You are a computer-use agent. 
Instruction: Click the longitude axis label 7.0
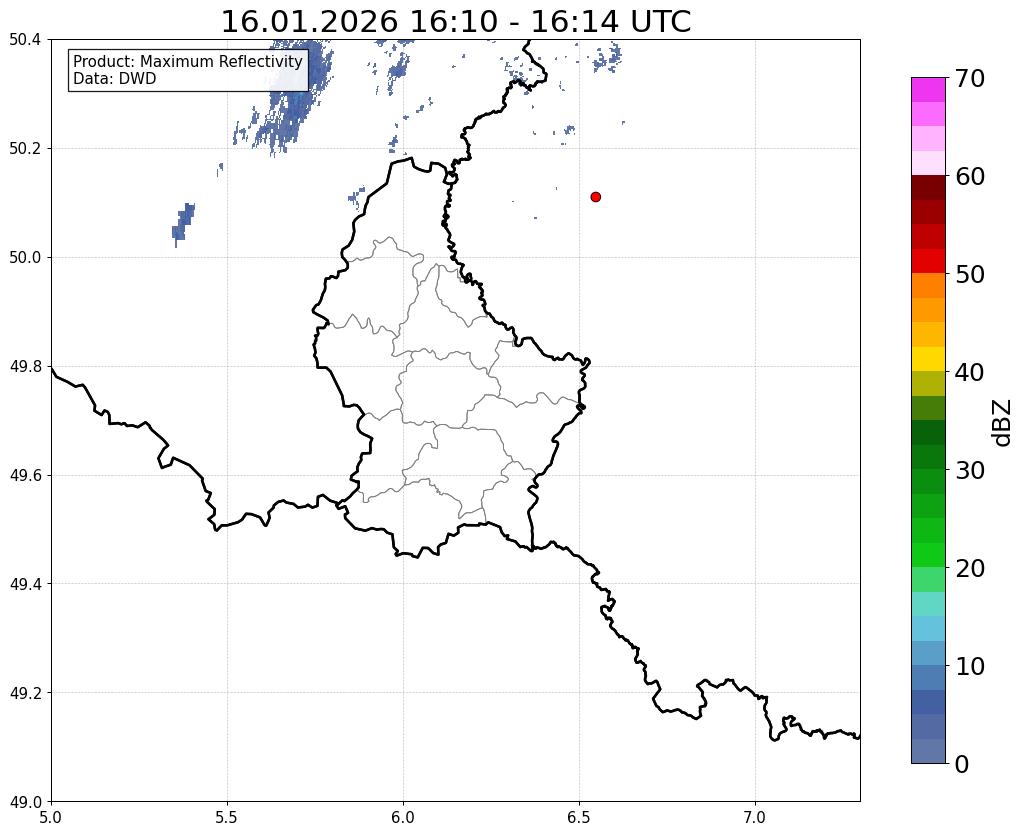(x=755, y=817)
